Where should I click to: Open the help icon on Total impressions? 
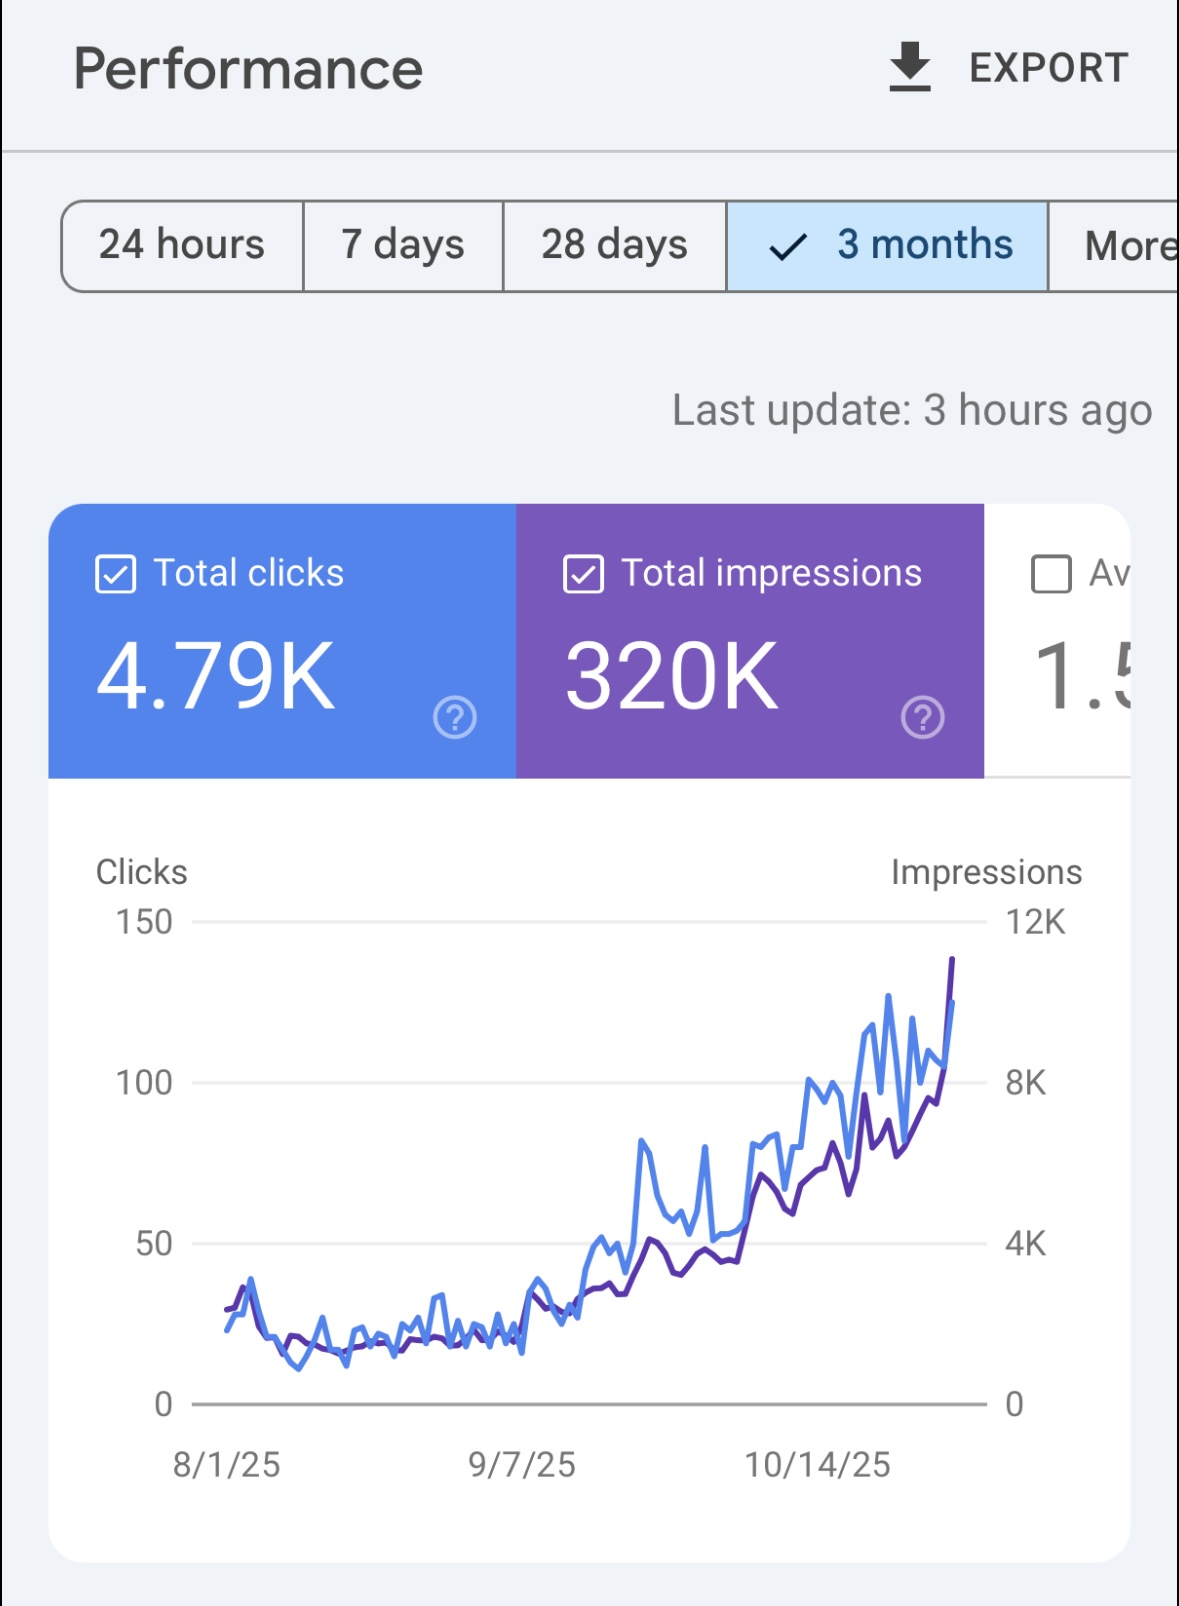coord(922,717)
